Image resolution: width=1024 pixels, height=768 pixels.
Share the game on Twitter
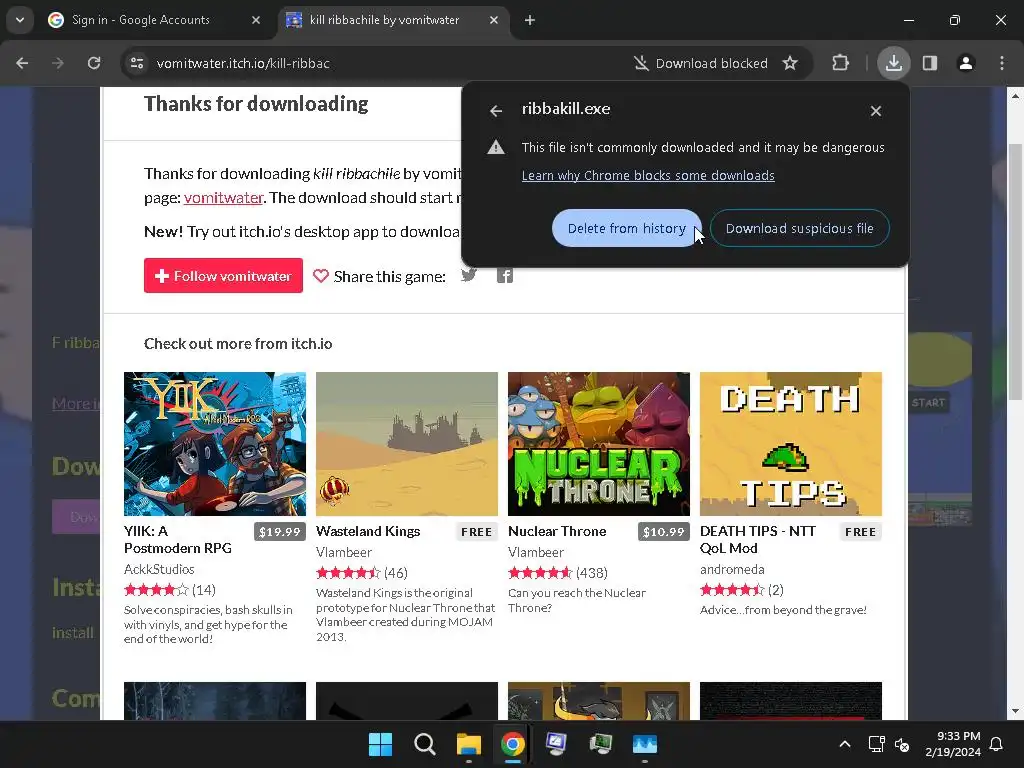[468, 275]
